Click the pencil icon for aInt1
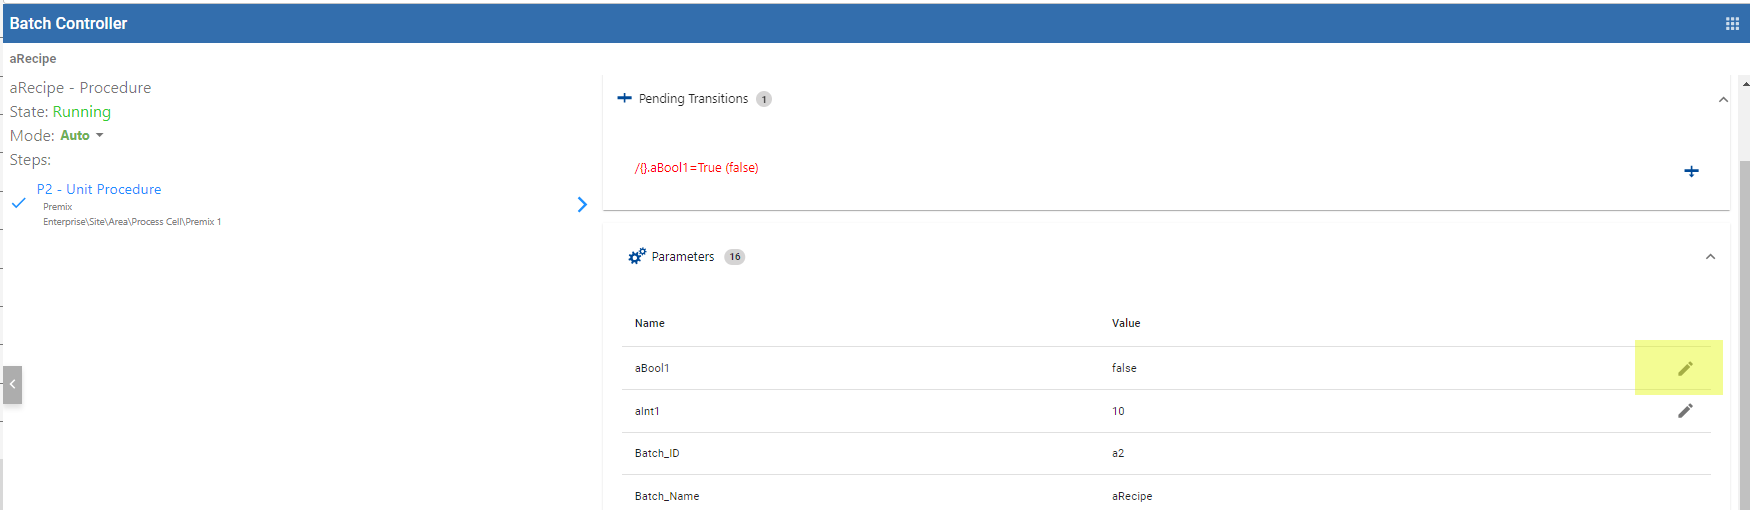This screenshot has height=510, width=1750. pyautogui.click(x=1685, y=411)
